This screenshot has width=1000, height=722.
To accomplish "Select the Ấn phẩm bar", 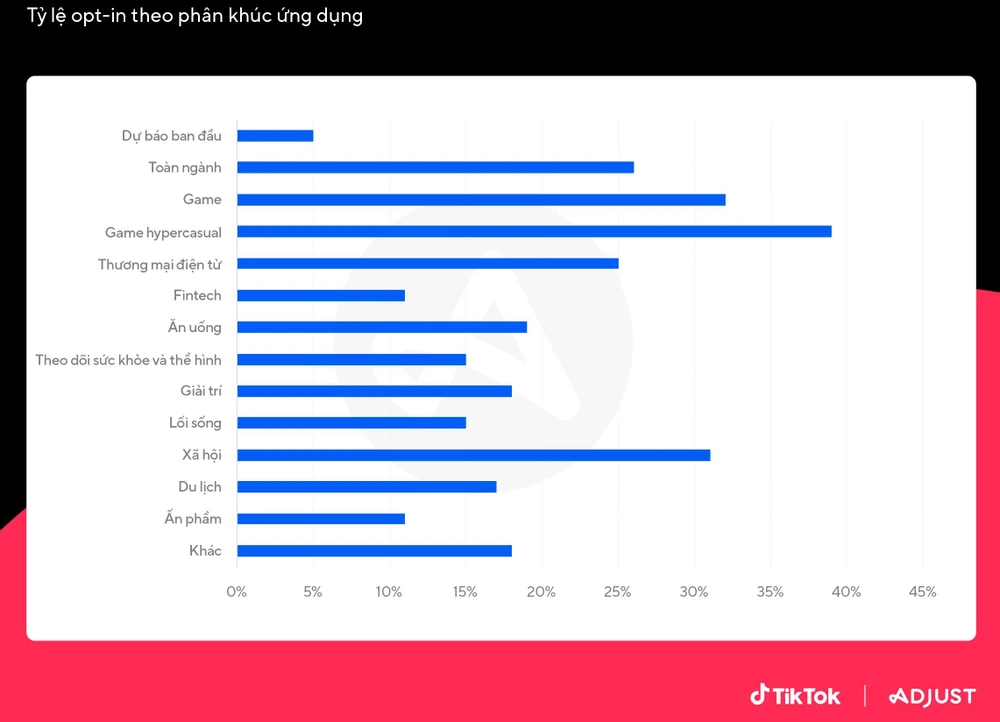I will (x=321, y=519).
